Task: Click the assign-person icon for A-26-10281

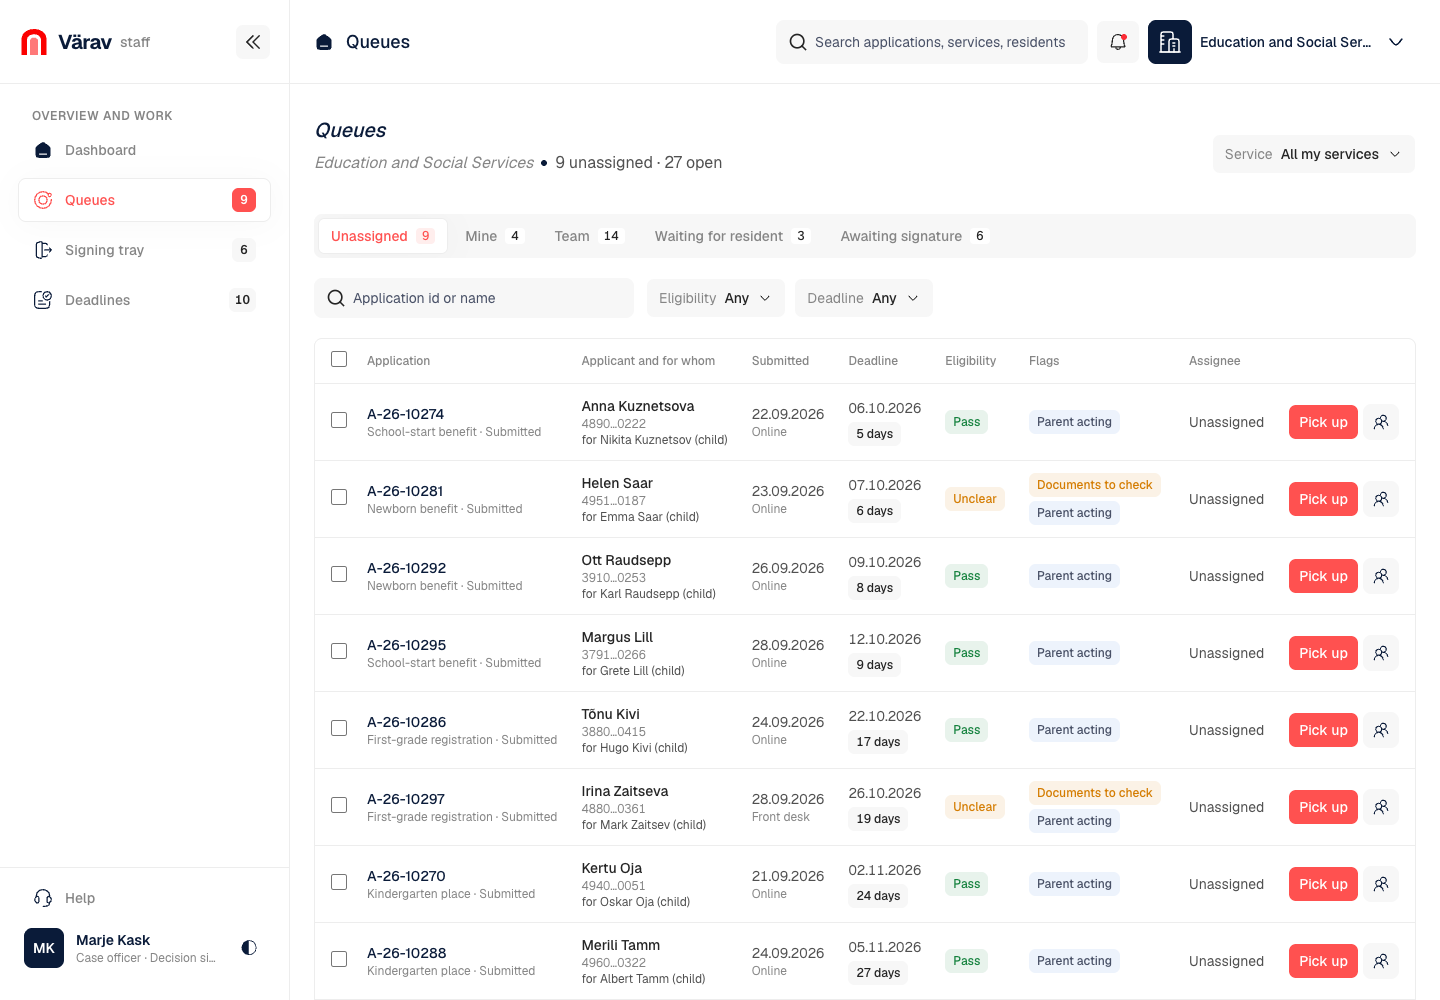Action: point(1381,499)
